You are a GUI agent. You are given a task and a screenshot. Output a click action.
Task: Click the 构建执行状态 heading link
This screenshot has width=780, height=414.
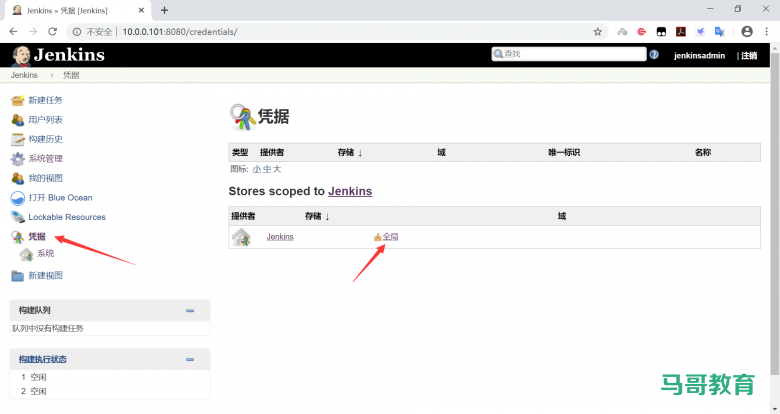click(x=43, y=359)
